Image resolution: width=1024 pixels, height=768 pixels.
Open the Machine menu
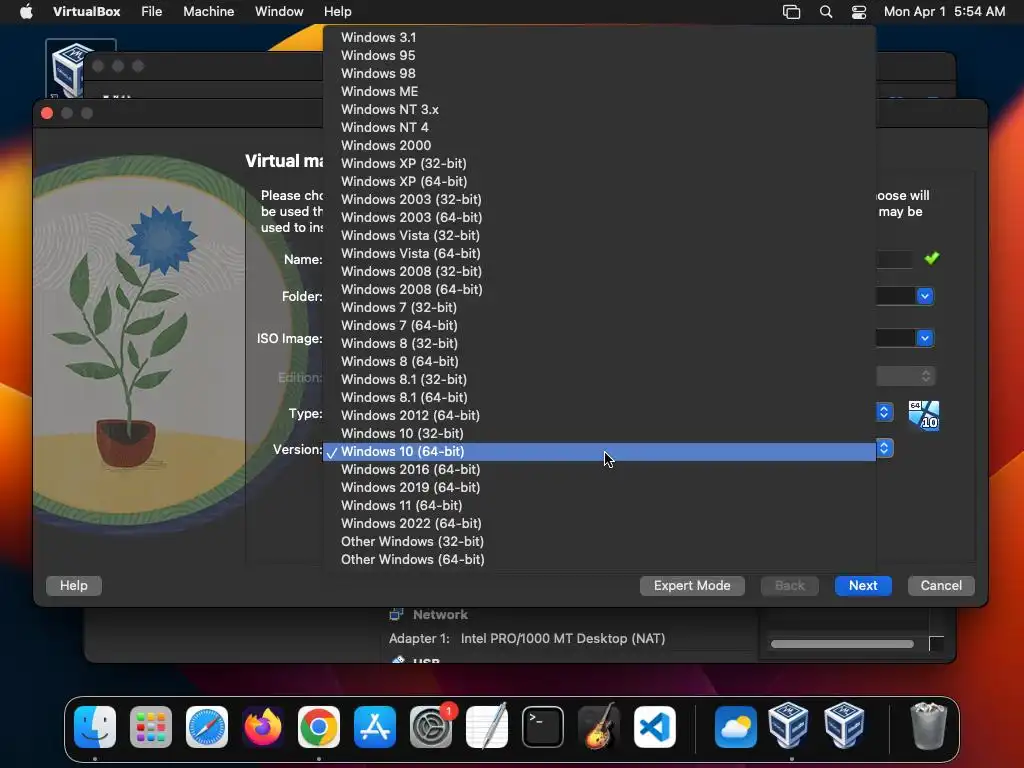(208, 12)
